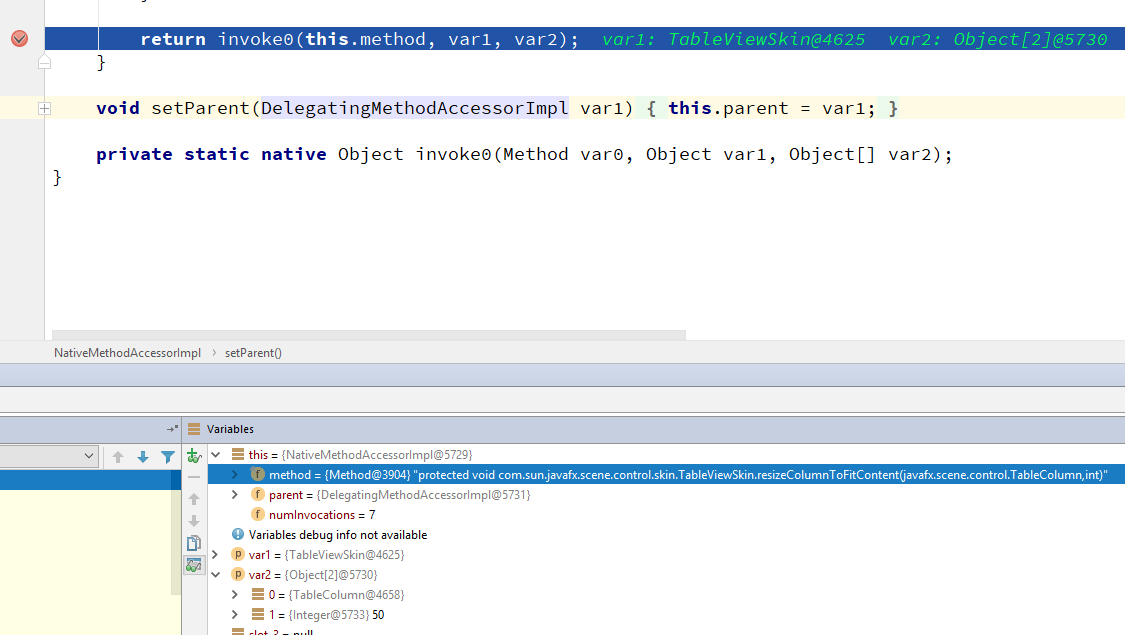Toggle the breakpoint on the return invoke0 line
Screen dimensions: 1125x635
17,39
